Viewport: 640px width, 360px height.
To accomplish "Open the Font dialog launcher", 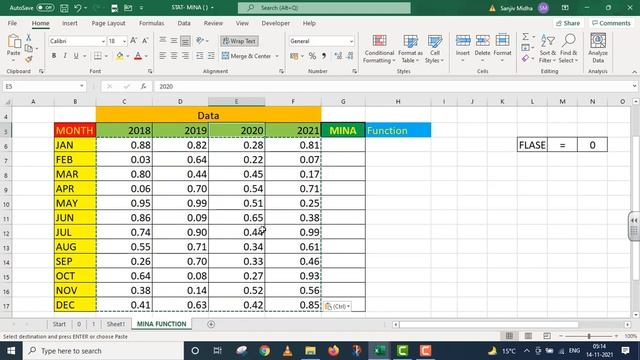I will (150, 71).
